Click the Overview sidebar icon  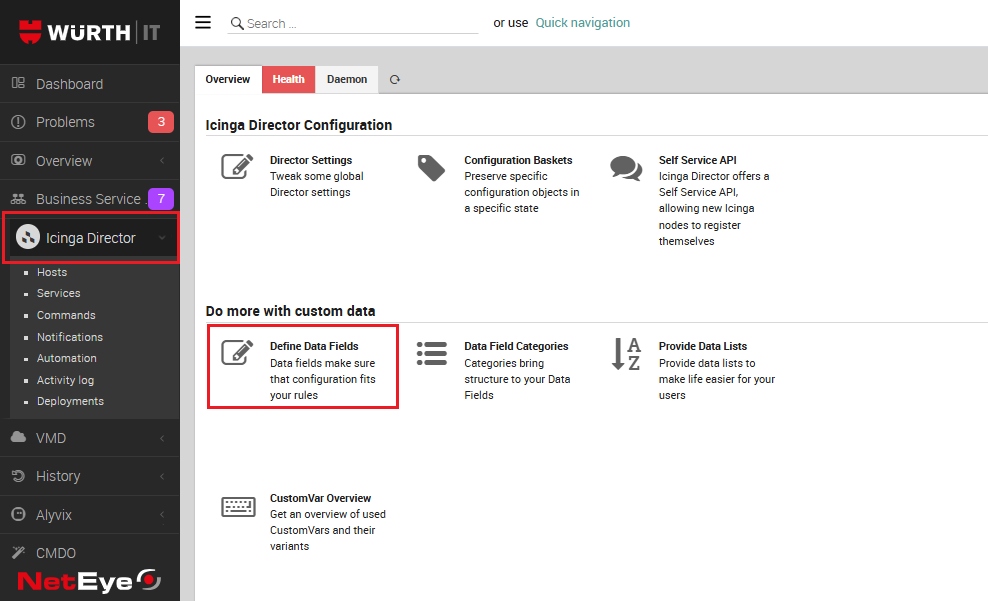pos(18,160)
